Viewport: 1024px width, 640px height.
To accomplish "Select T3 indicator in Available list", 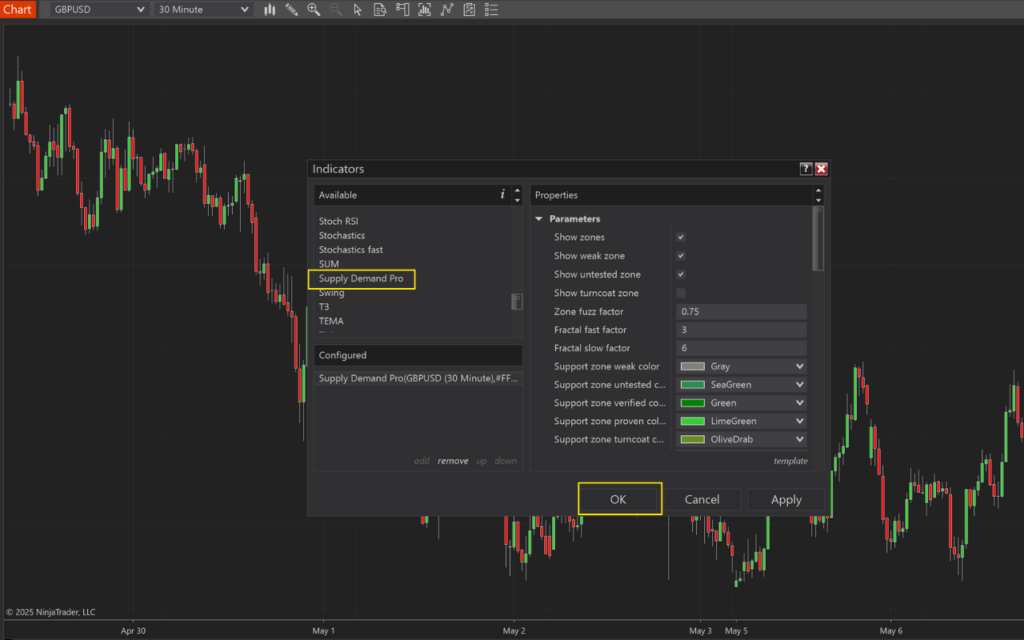I will pyautogui.click(x=324, y=307).
